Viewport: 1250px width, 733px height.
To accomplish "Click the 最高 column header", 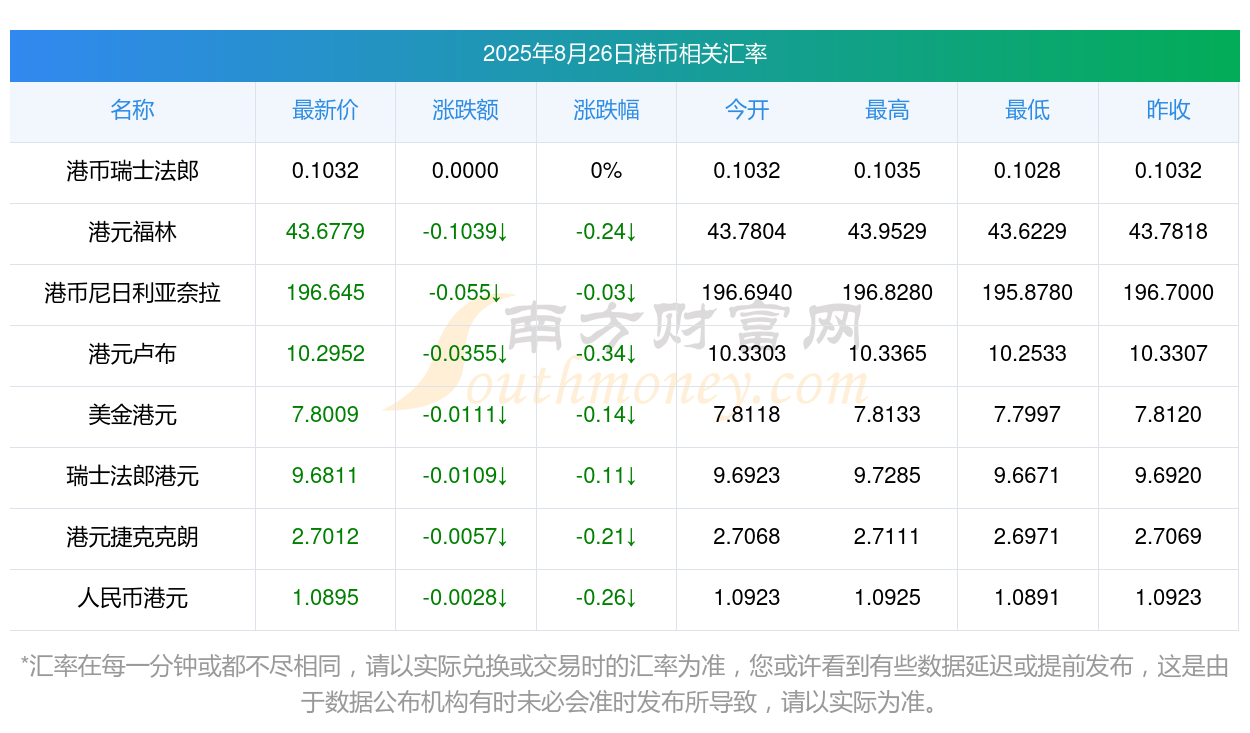I will (887, 110).
